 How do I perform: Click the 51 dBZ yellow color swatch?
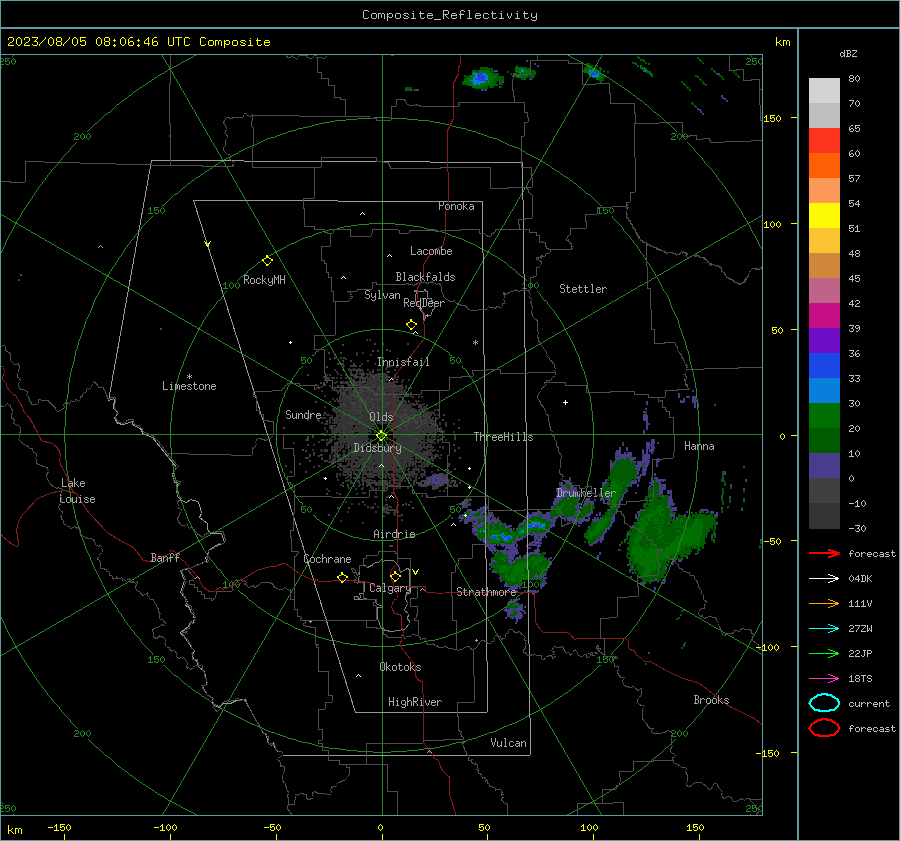click(x=824, y=215)
